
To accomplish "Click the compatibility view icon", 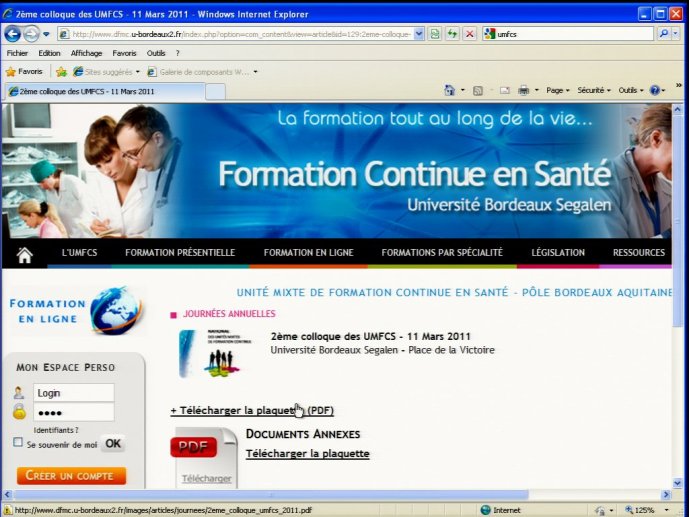I will [x=435, y=34].
